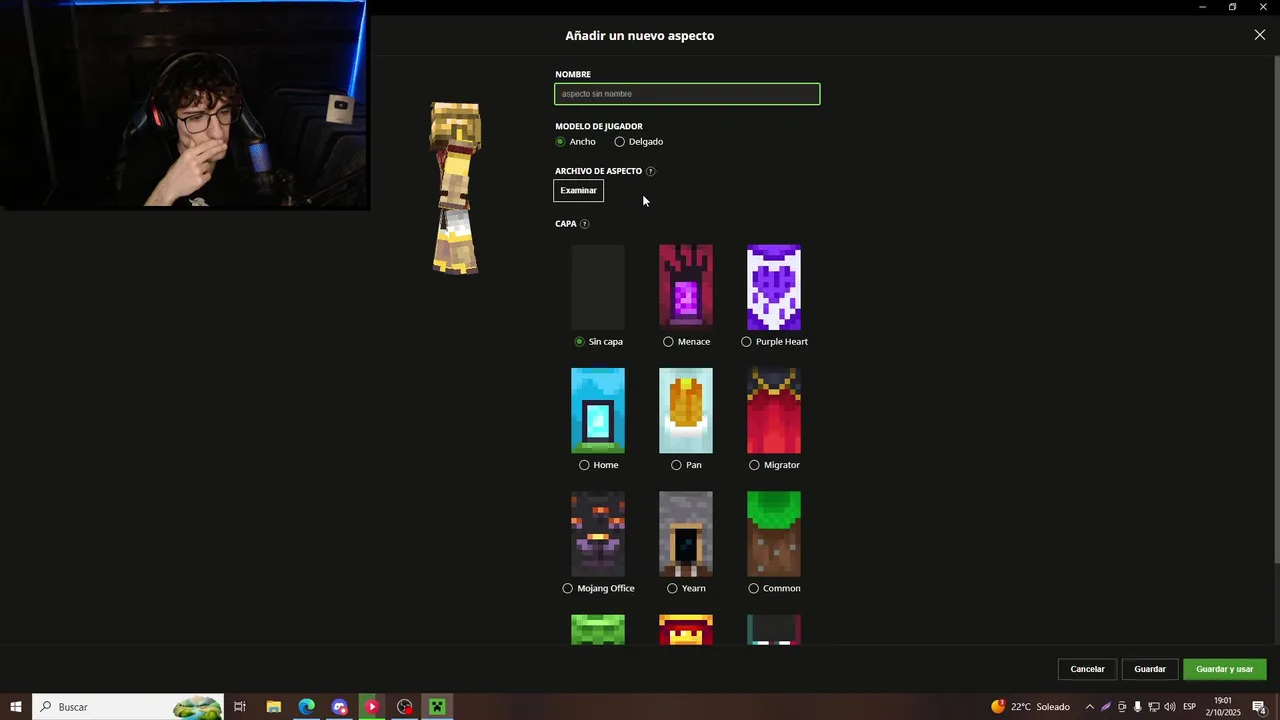1280x720 pixels.
Task: Click the microphone tray icon
Action: tap(1138, 707)
